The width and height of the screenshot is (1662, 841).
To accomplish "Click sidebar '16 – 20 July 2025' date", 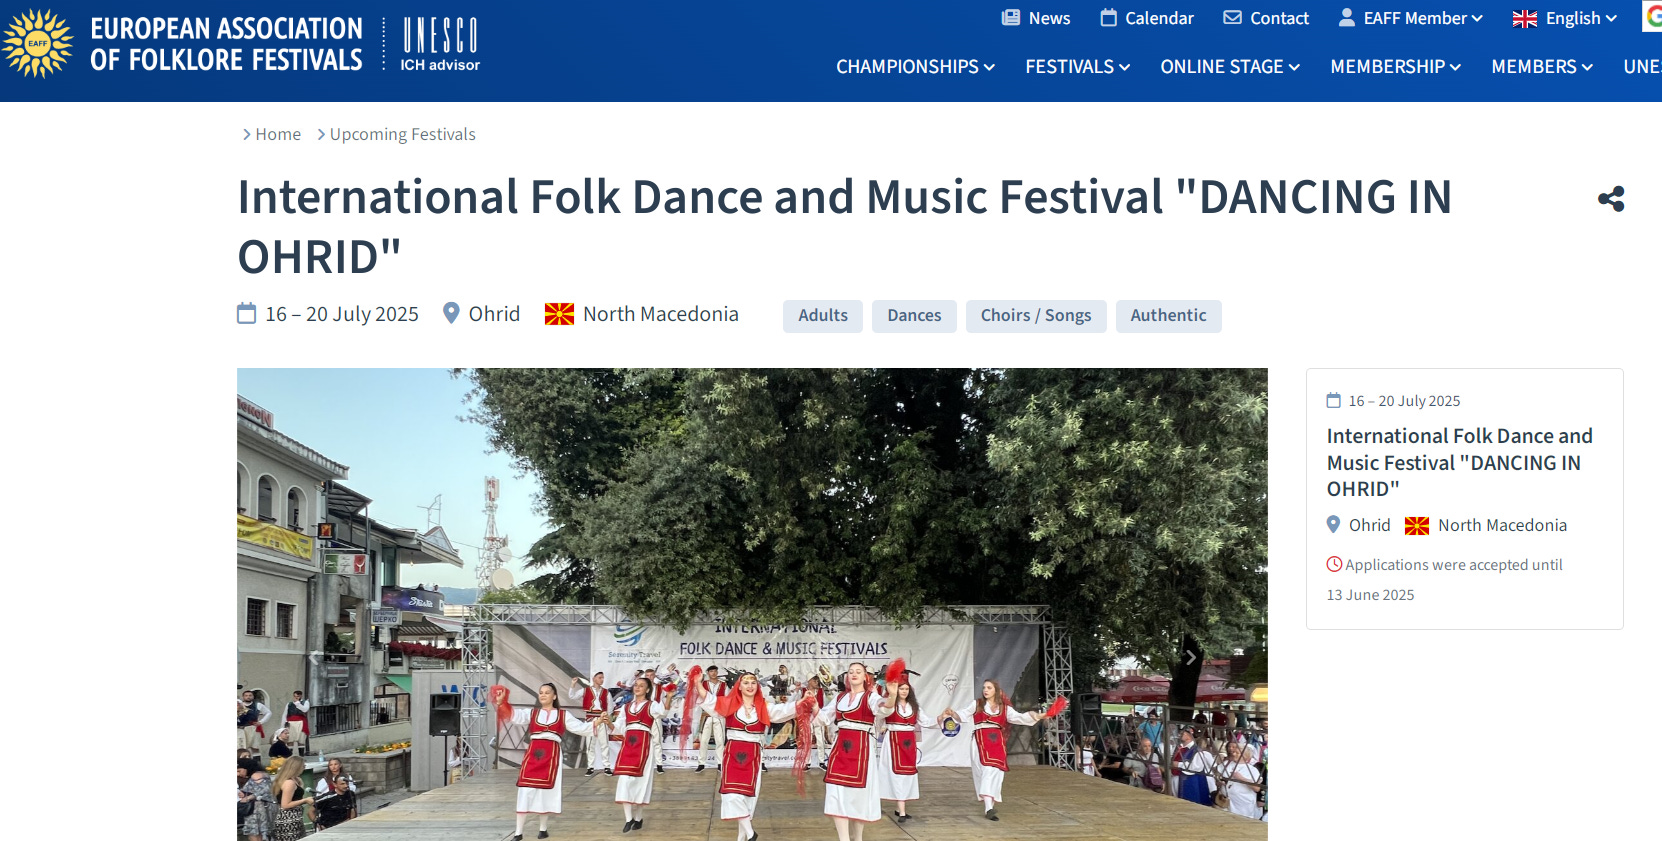I will click(x=1404, y=401).
